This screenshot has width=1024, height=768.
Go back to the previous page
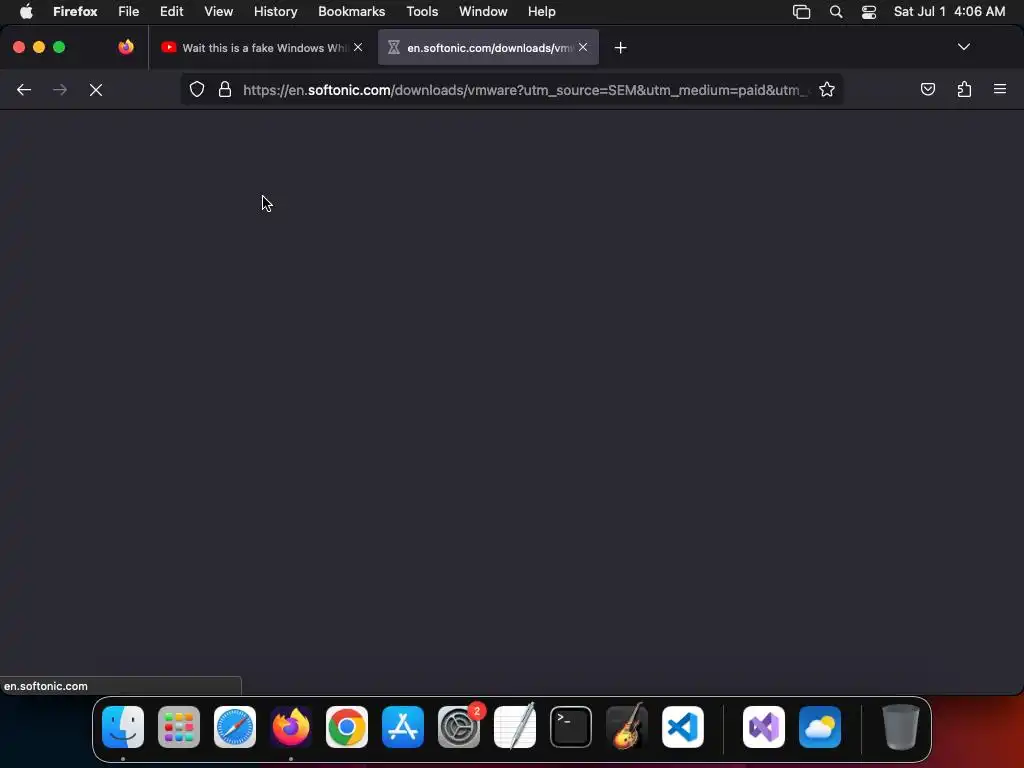click(x=24, y=89)
